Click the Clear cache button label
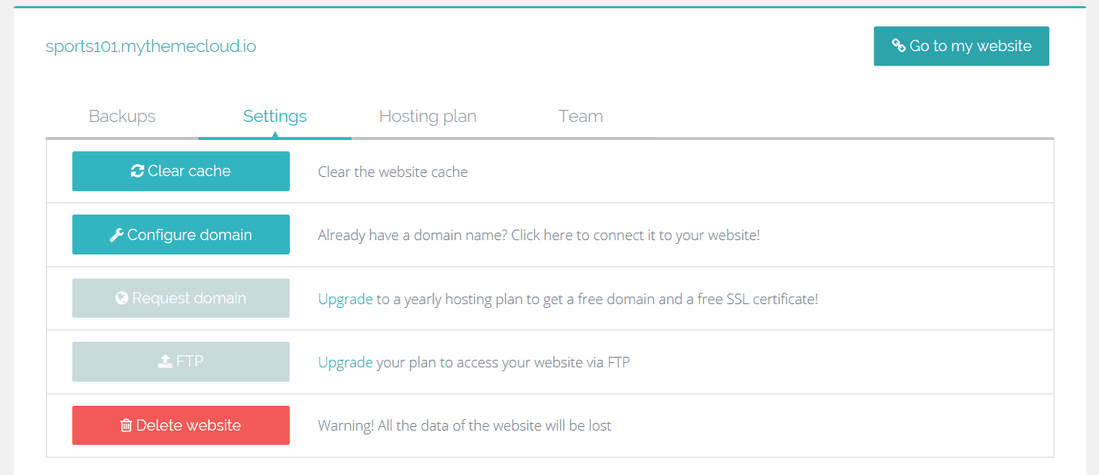This screenshot has height=475, width=1099. pyautogui.click(x=189, y=171)
